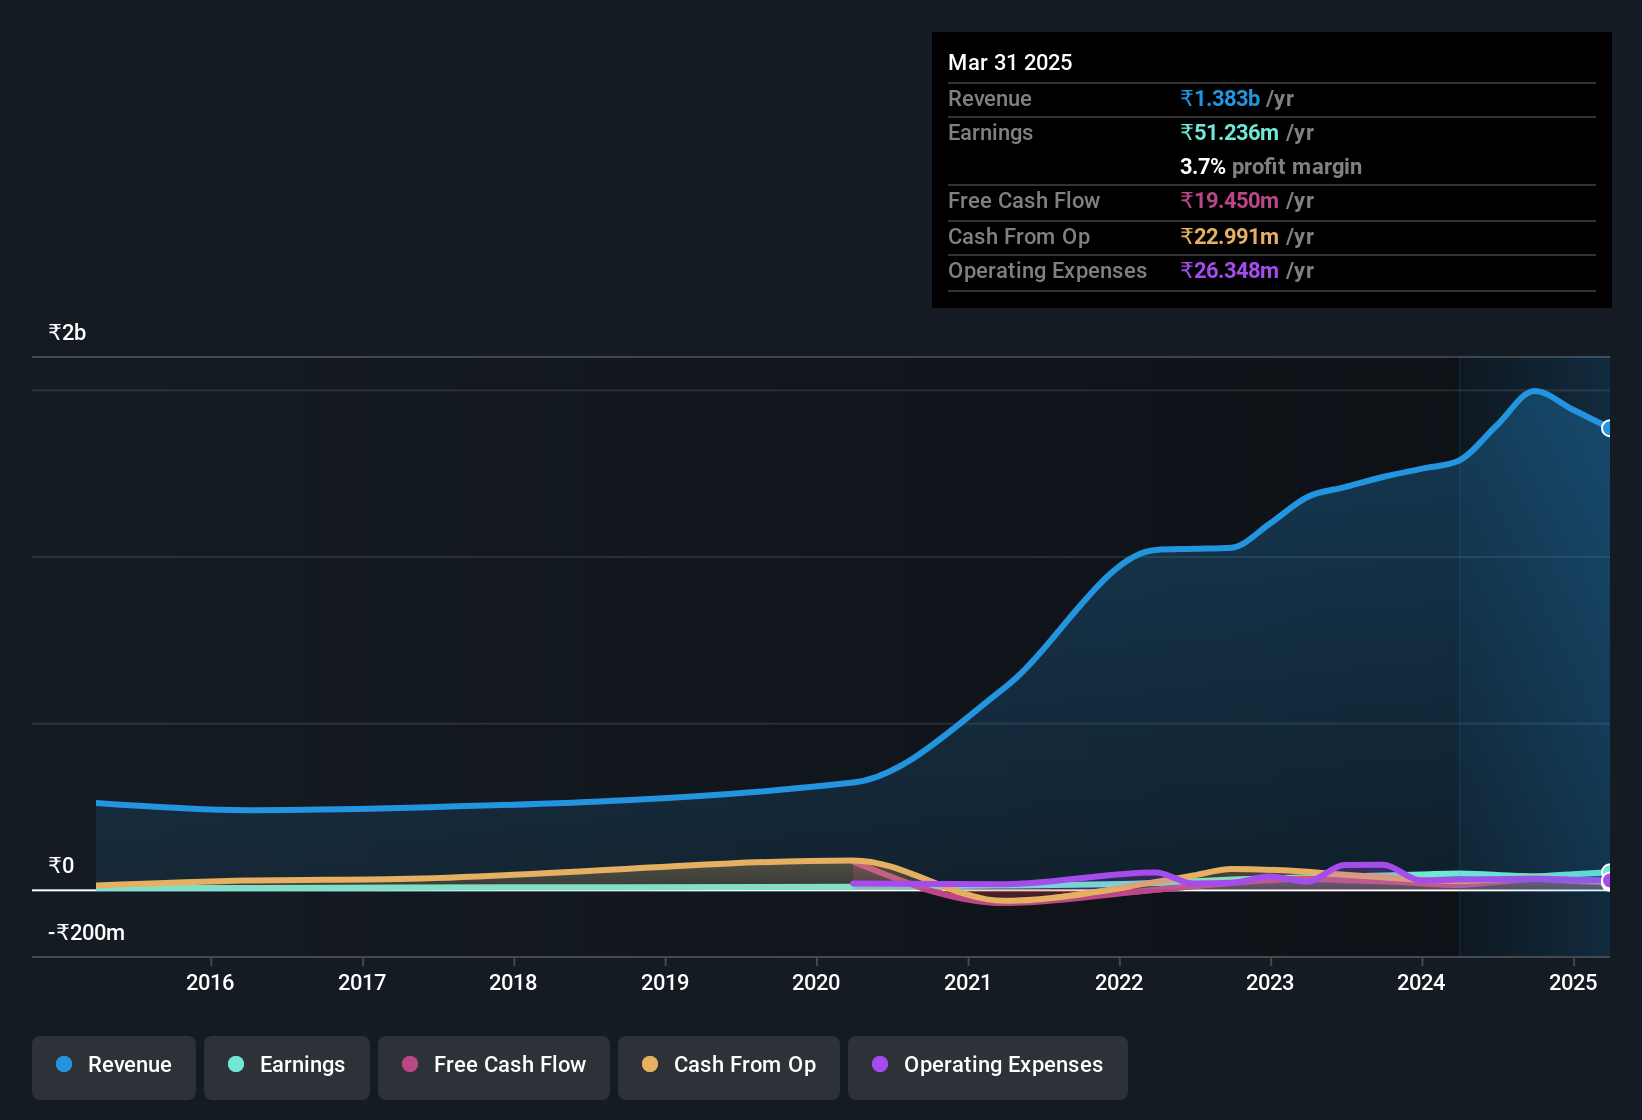Click the purple Operating Expenses legend dot
The width and height of the screenshot is (1642, 1120).
pyautogui.click(x=880, y=1065)
